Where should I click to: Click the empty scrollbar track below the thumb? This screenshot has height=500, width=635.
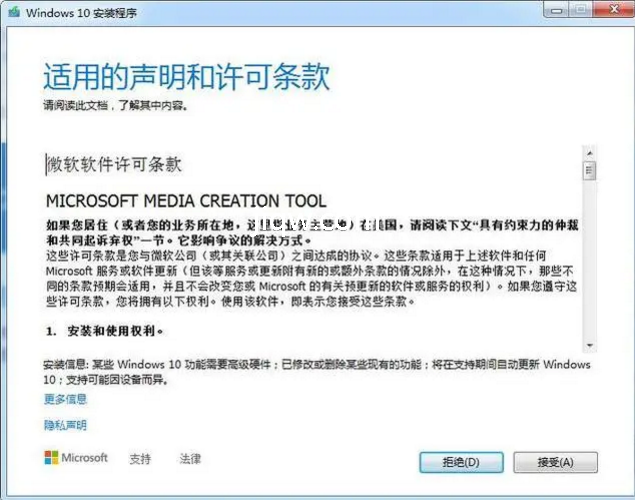click(590, 260)
